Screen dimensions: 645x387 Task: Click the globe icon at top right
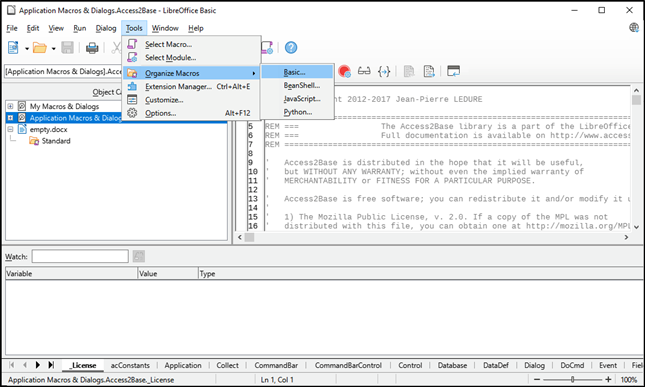tap(634, 28)
